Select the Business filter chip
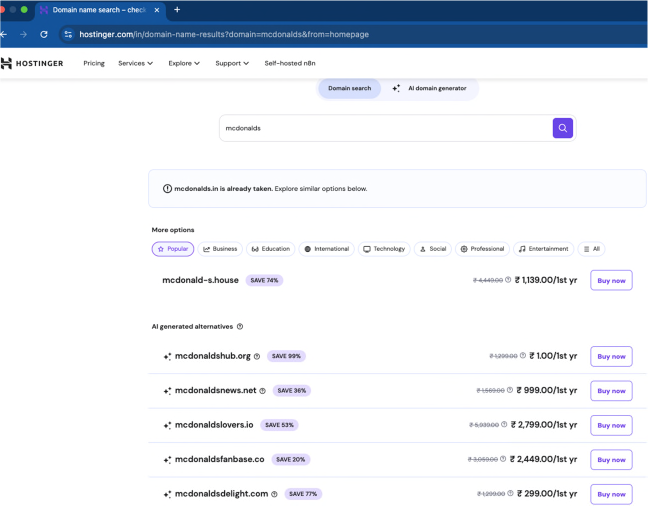Viewport: 648px width, 506px height. tap(220, 249)
